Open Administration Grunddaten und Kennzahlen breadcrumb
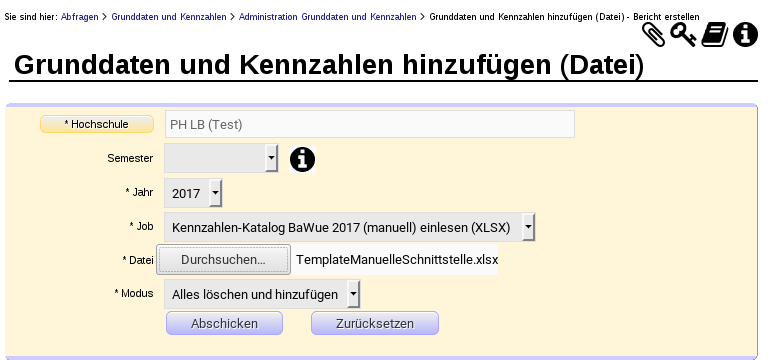 [327, 17]
